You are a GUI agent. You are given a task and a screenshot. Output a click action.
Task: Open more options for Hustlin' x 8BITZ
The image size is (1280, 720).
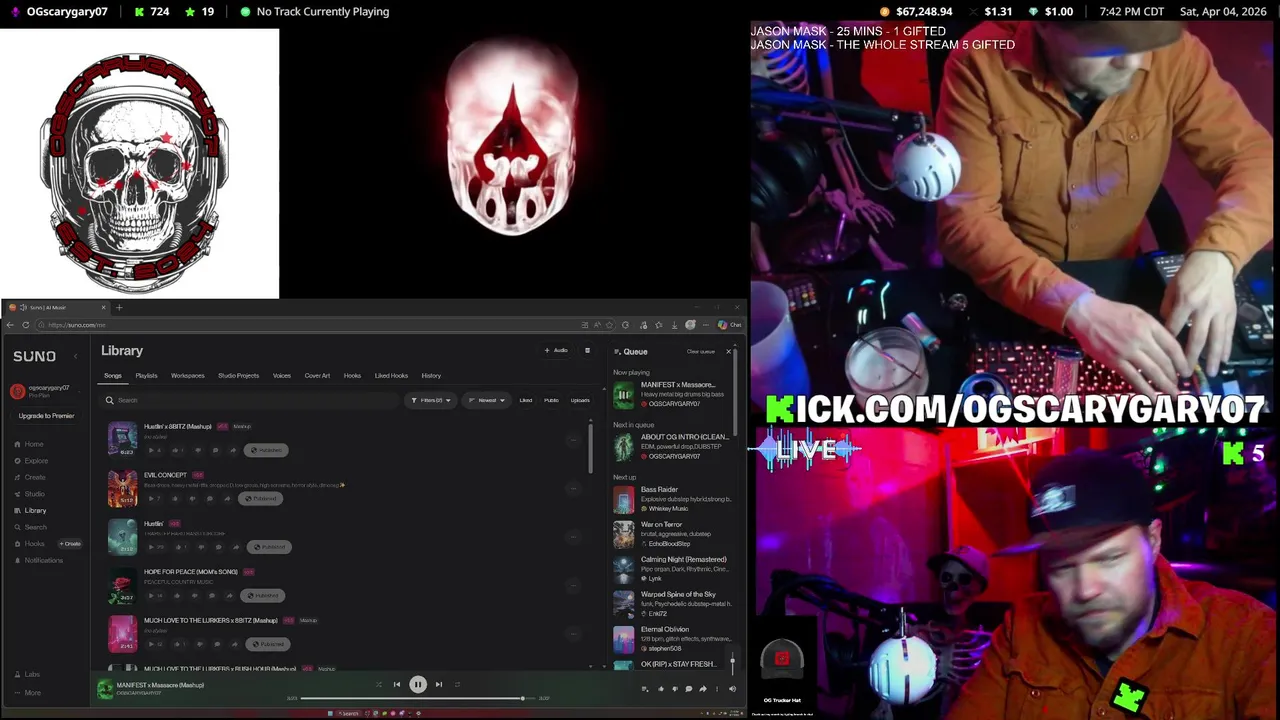pos(573,440)
